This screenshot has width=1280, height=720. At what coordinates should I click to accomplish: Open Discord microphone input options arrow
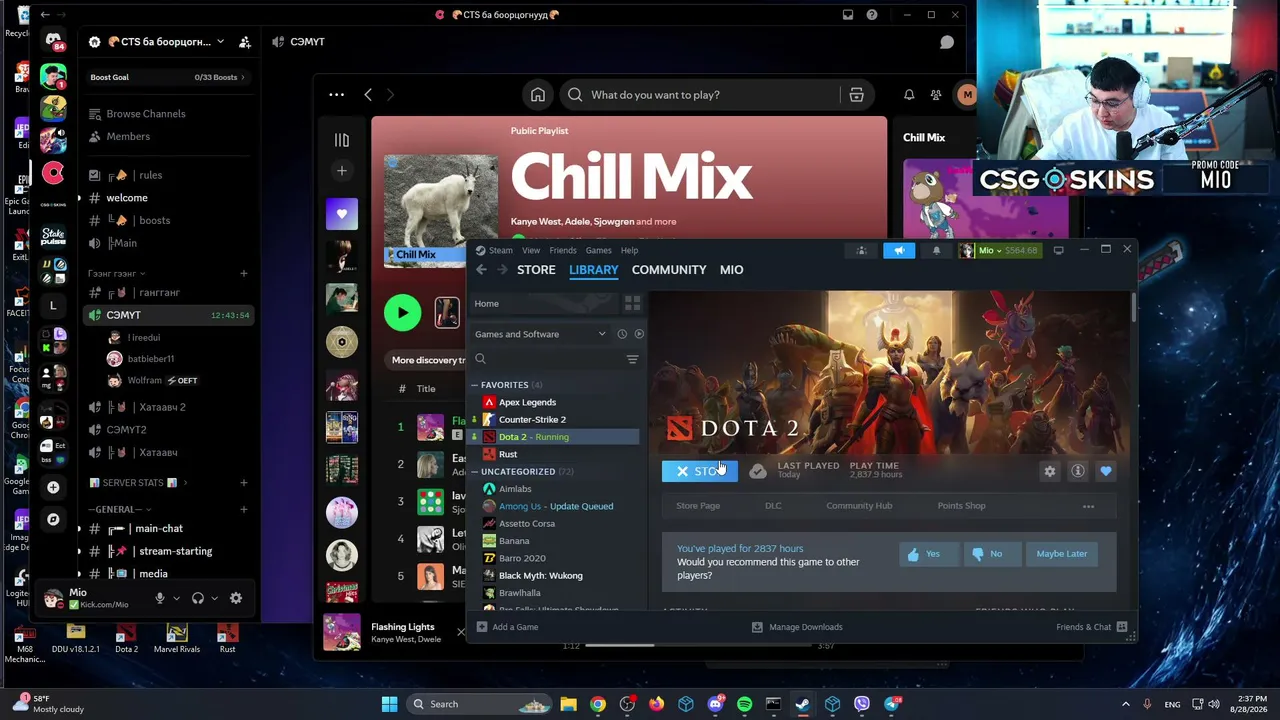tap(177, 598)
